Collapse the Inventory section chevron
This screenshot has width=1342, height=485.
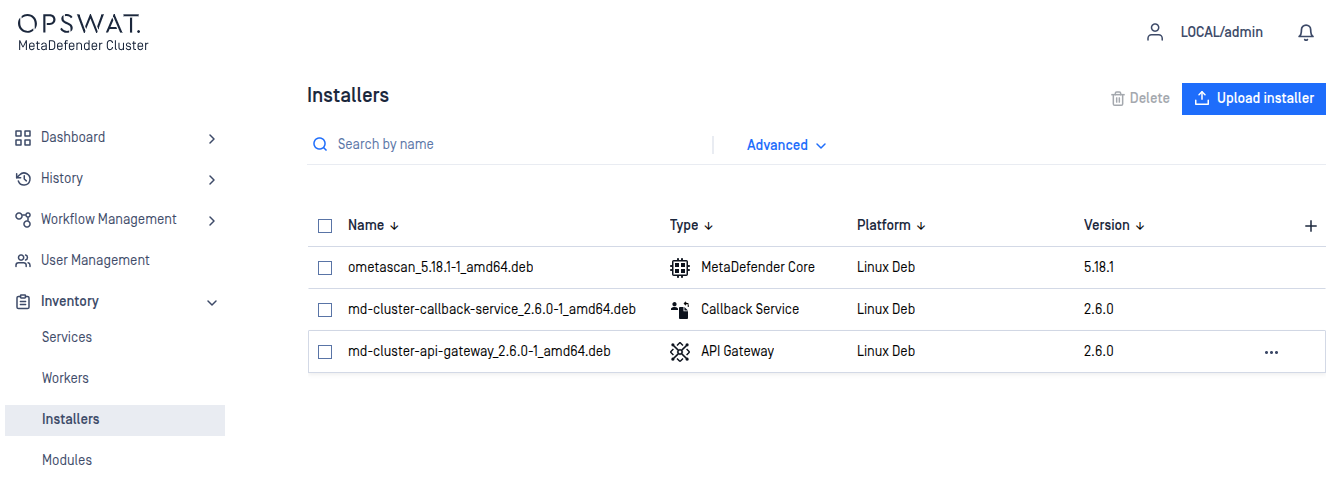(211, 302)
